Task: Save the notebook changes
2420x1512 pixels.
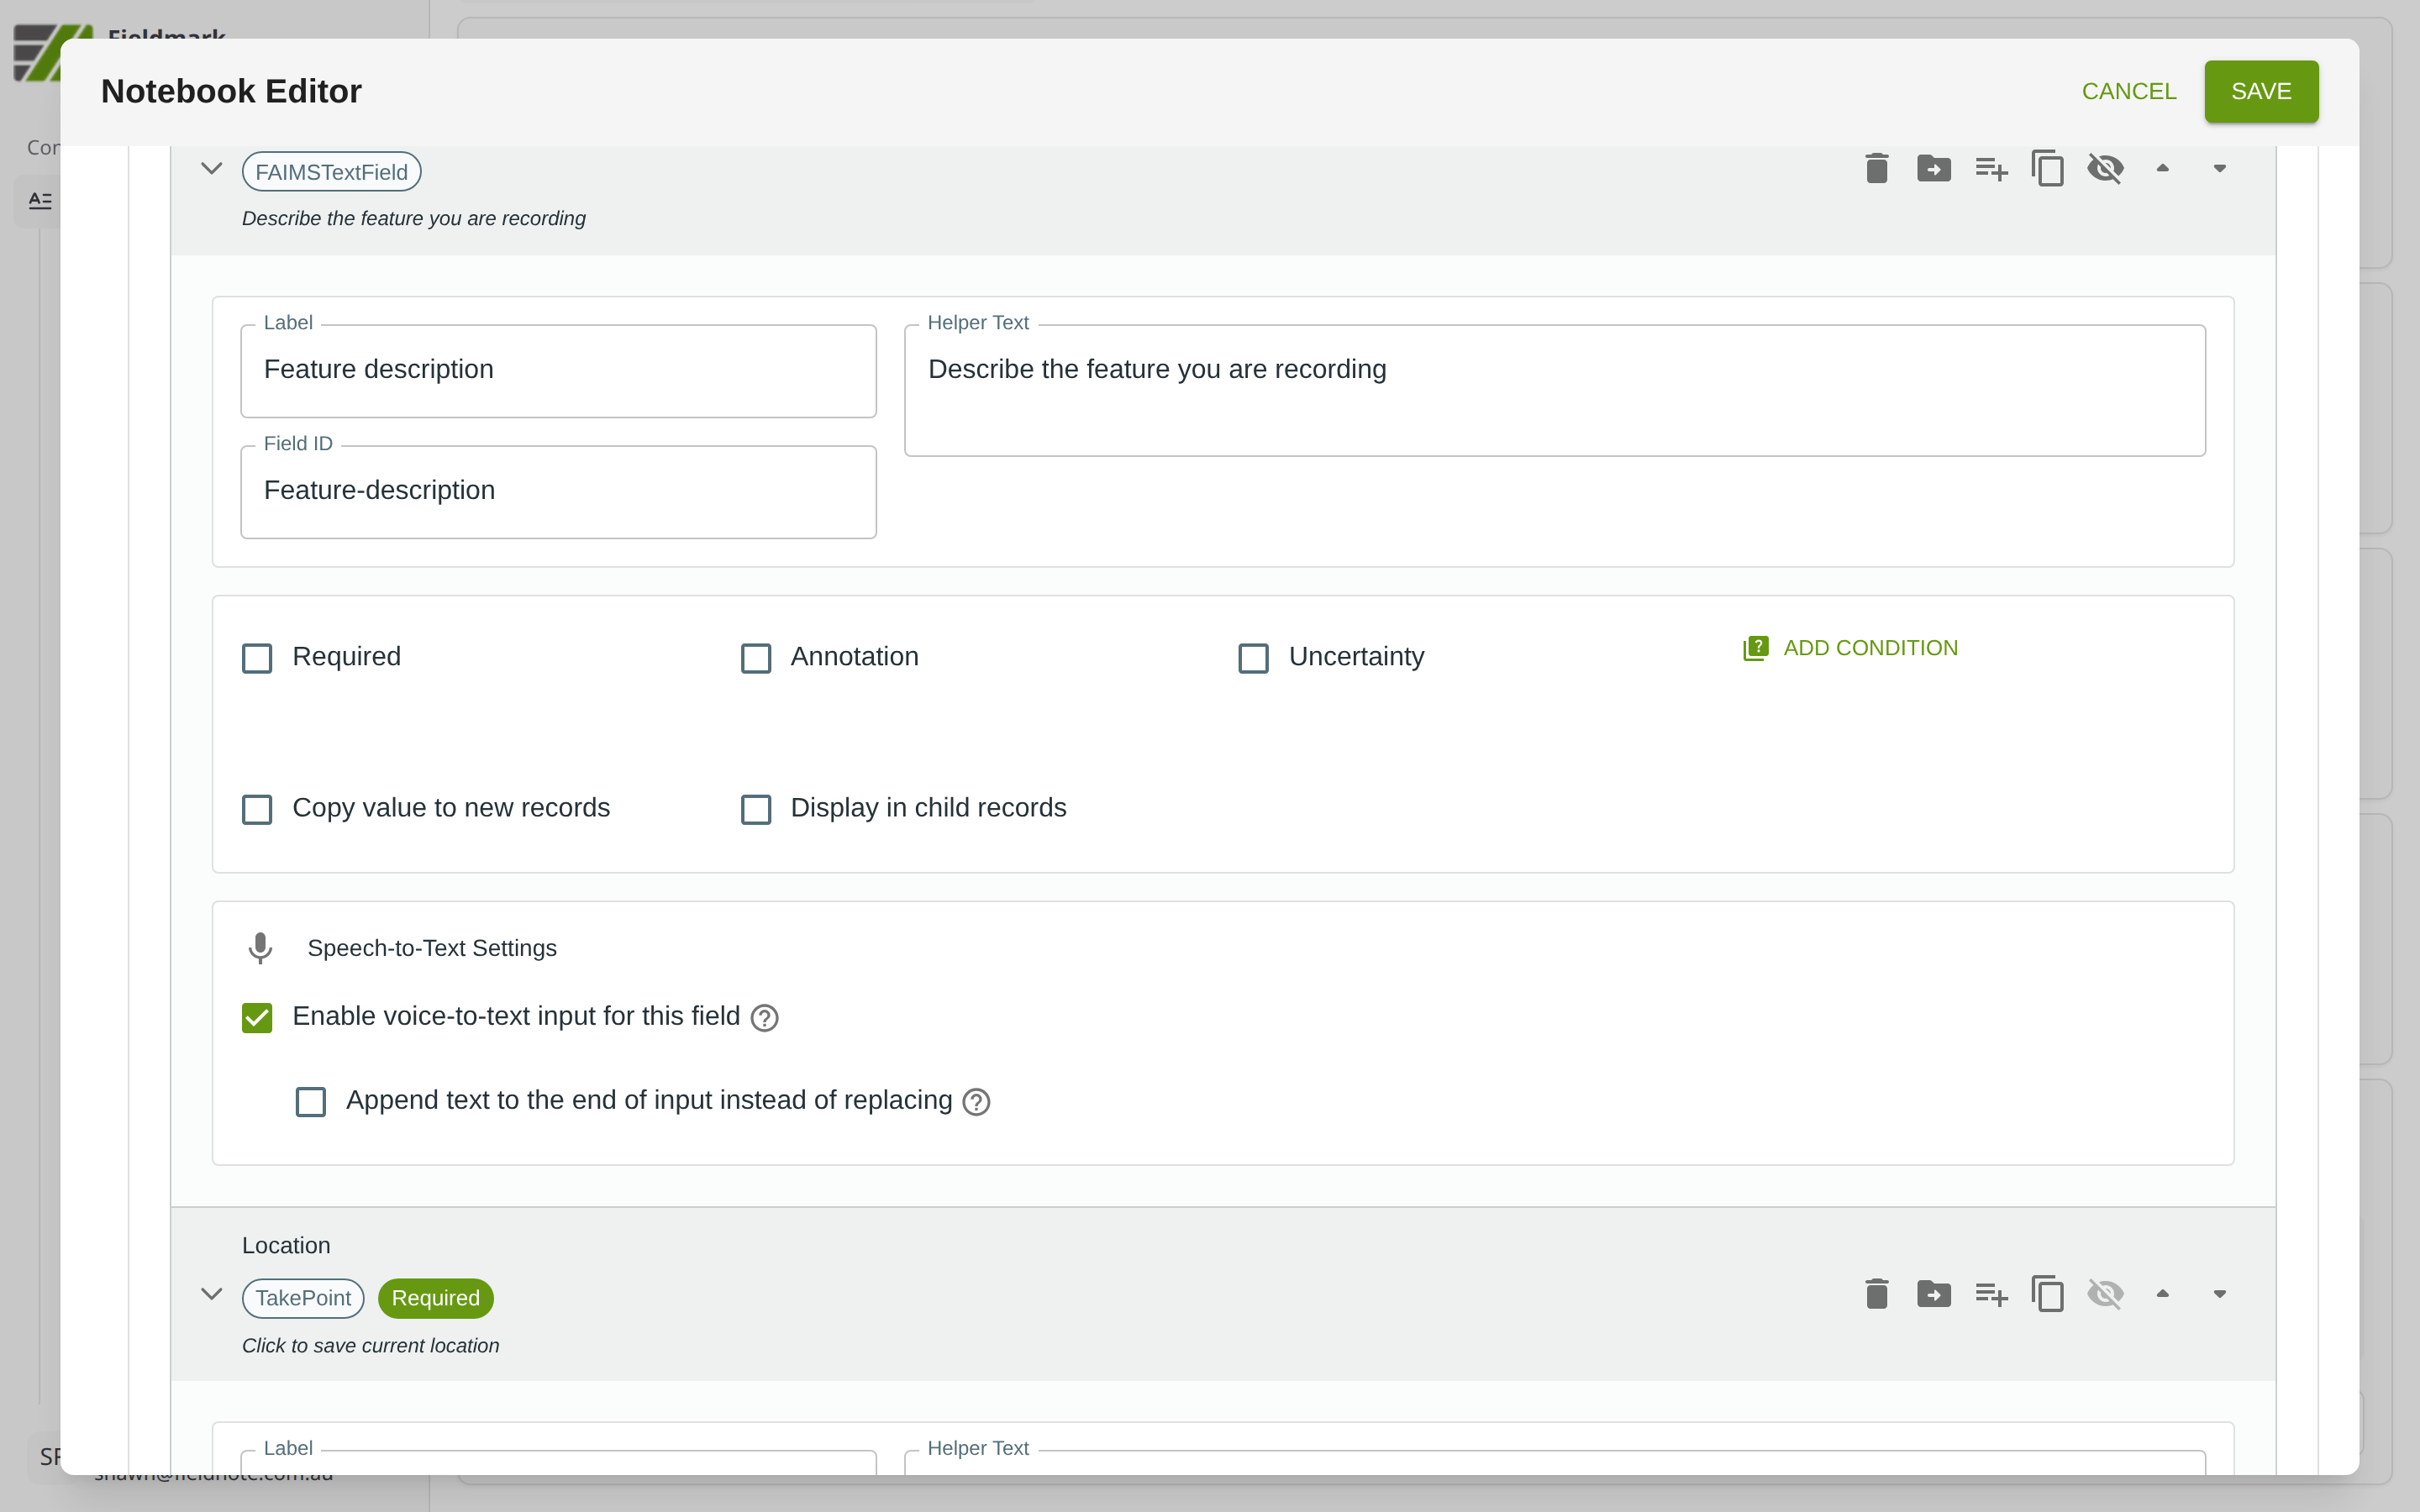Action: [x=2260, y=91]
